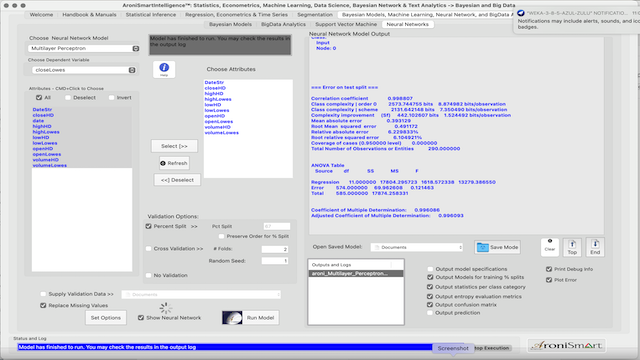Enable Output prediction checkbox
This screenshot has width=640, height=360.
point(430,313)
